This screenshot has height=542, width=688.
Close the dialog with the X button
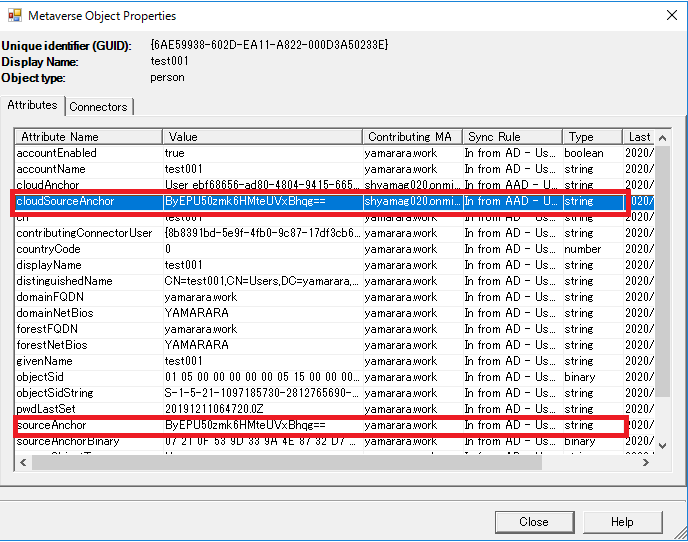click(x=671, y=15)
